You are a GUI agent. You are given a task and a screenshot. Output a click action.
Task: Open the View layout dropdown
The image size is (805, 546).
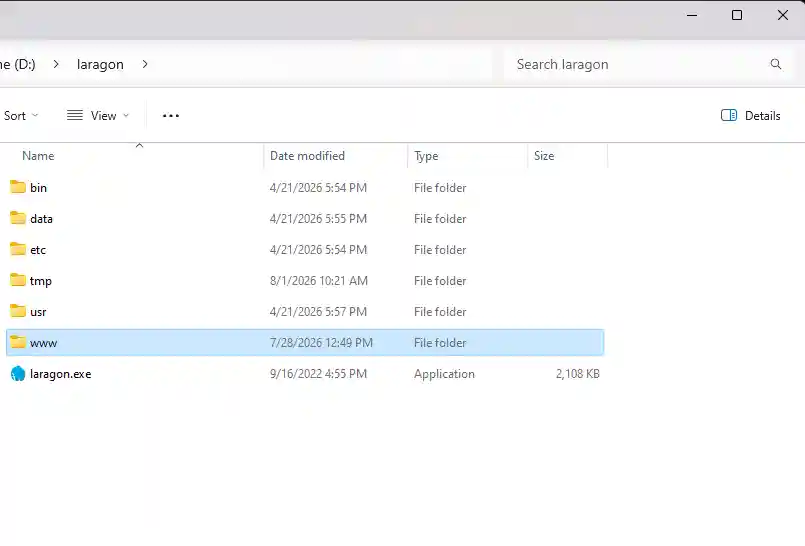[x=98, y=116]
